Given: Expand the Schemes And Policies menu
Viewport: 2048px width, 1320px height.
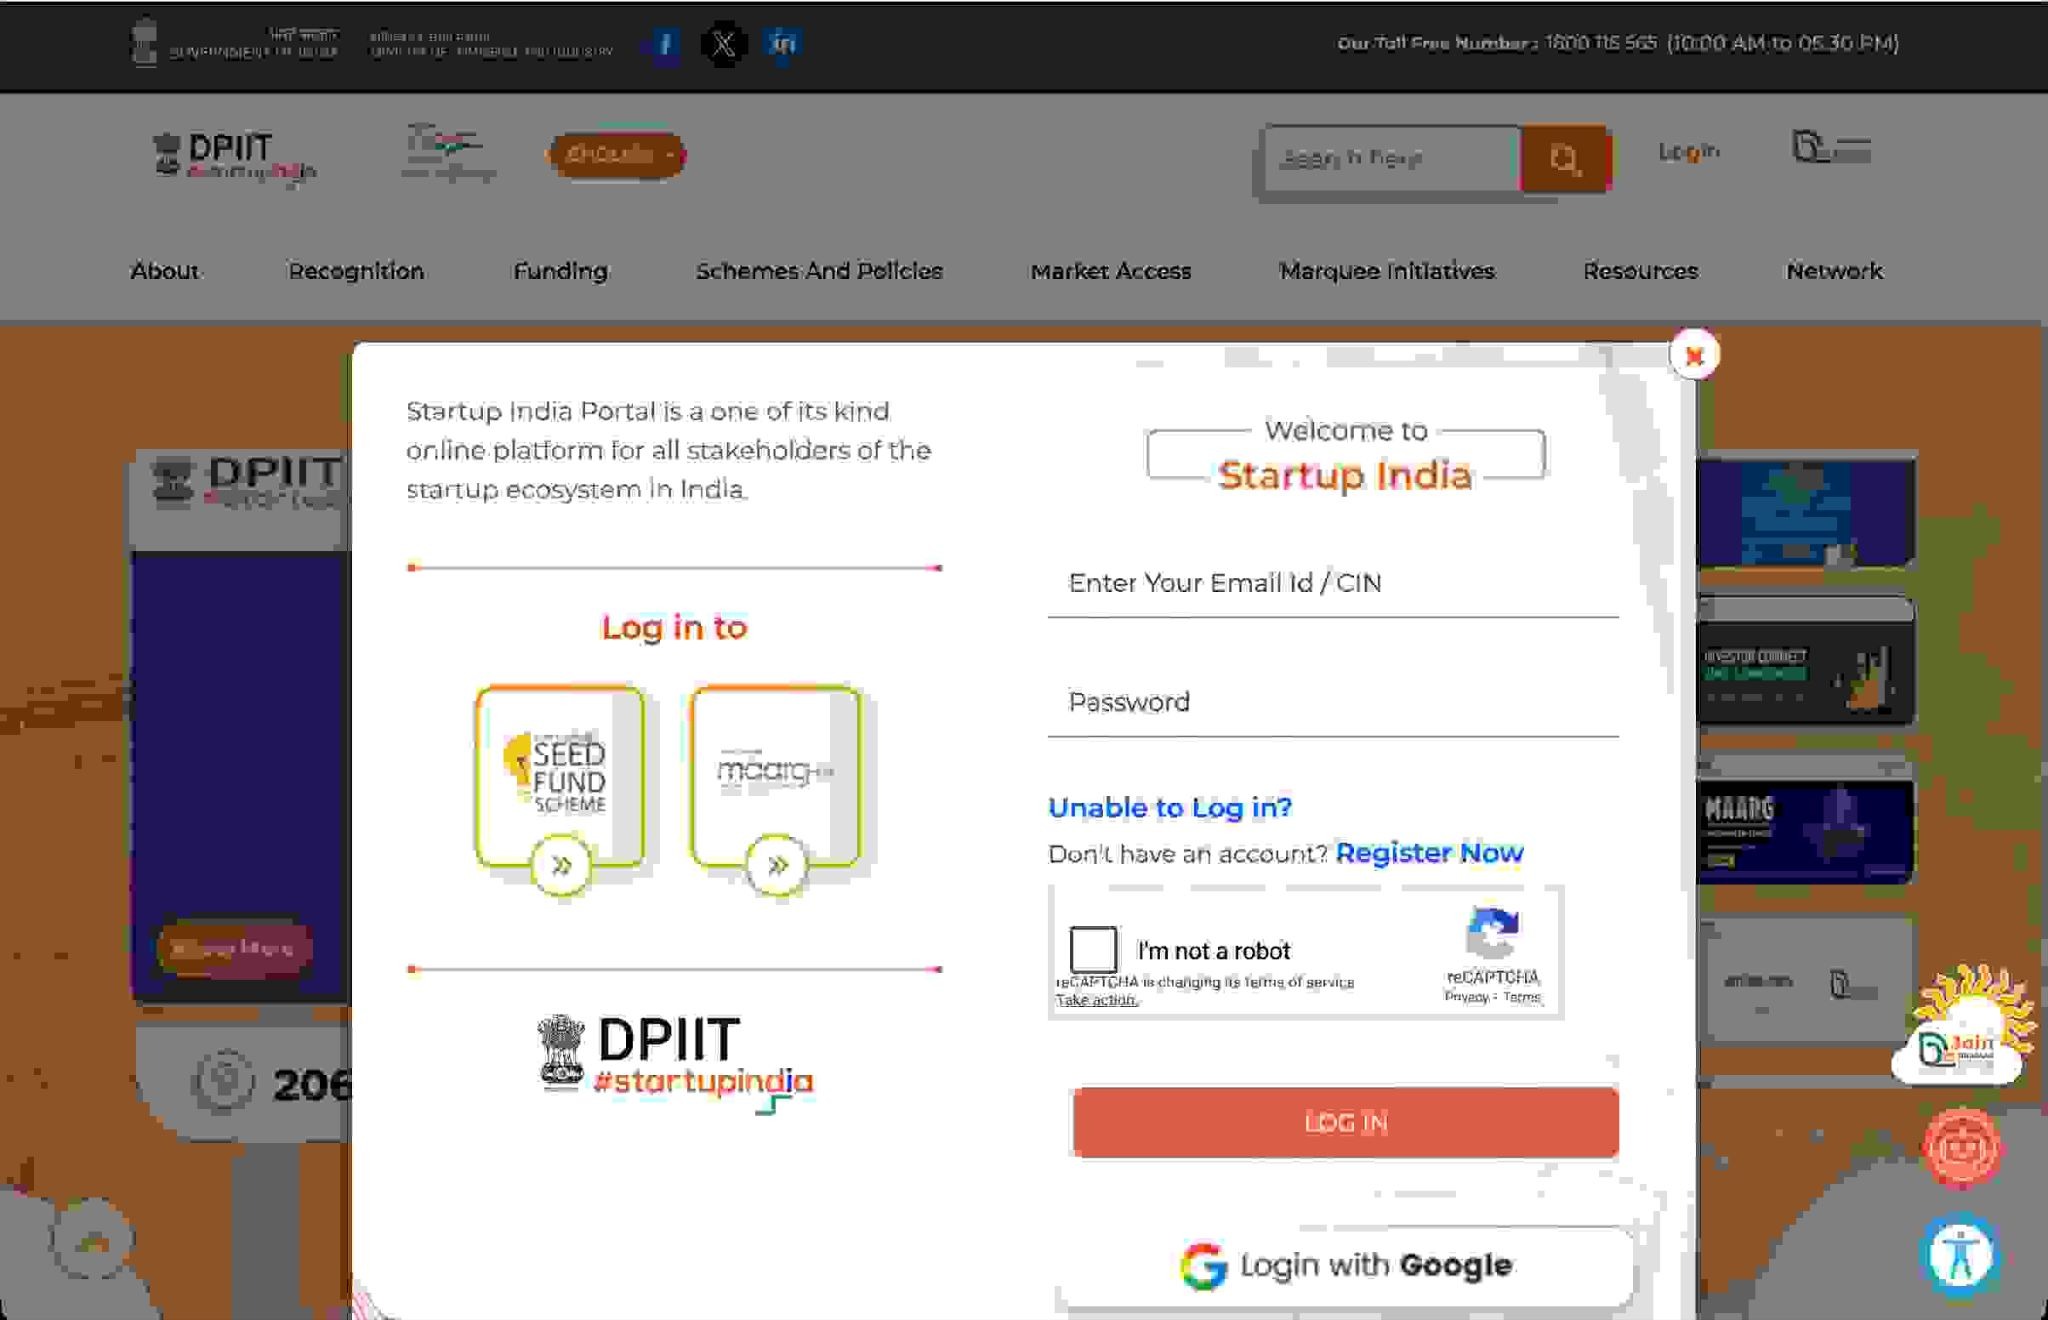Looking at the screenshot, I should 819,271.
